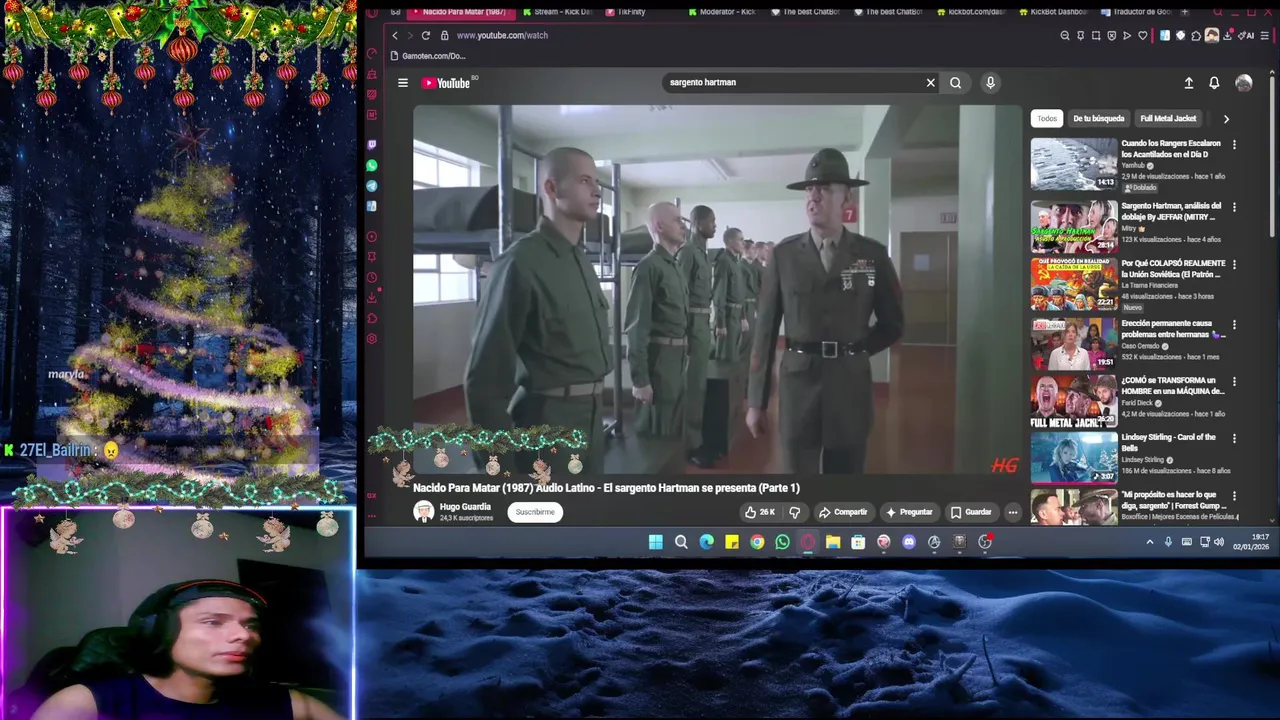Open the YouTube account avatar menu
The height and width of the screenshot is (720, 1280).
click(1244, 83)
